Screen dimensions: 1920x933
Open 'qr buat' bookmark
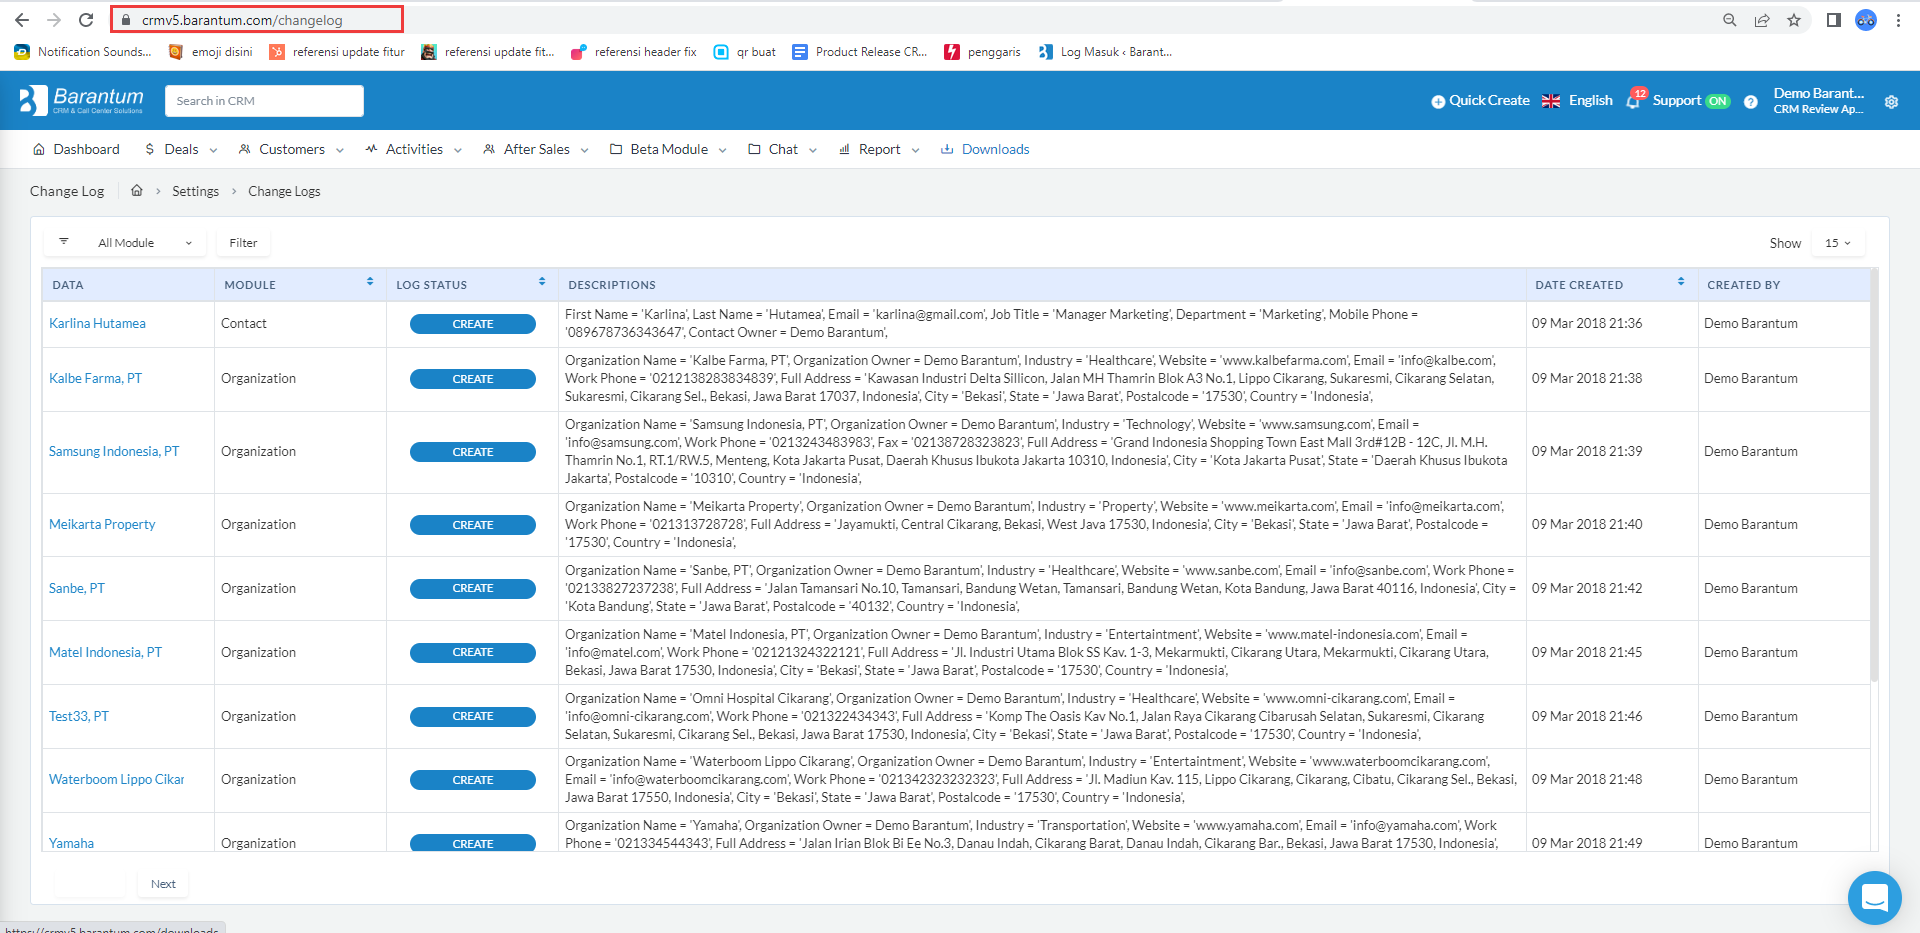pyautogui.click(x=745, y=52)
